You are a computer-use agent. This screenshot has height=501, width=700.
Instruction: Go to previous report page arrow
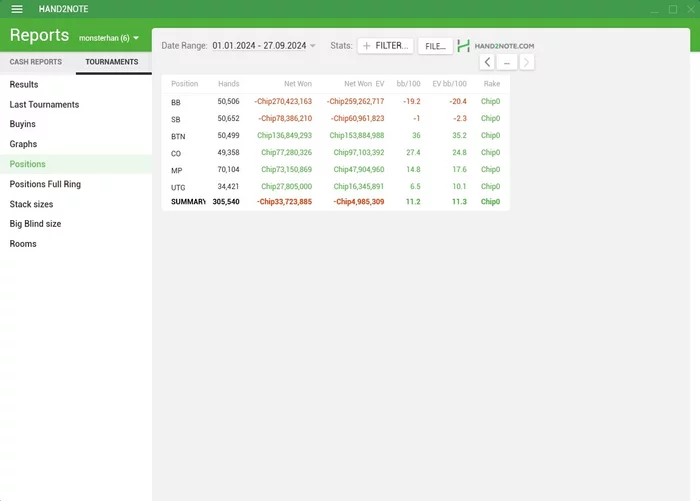point(487,62)
